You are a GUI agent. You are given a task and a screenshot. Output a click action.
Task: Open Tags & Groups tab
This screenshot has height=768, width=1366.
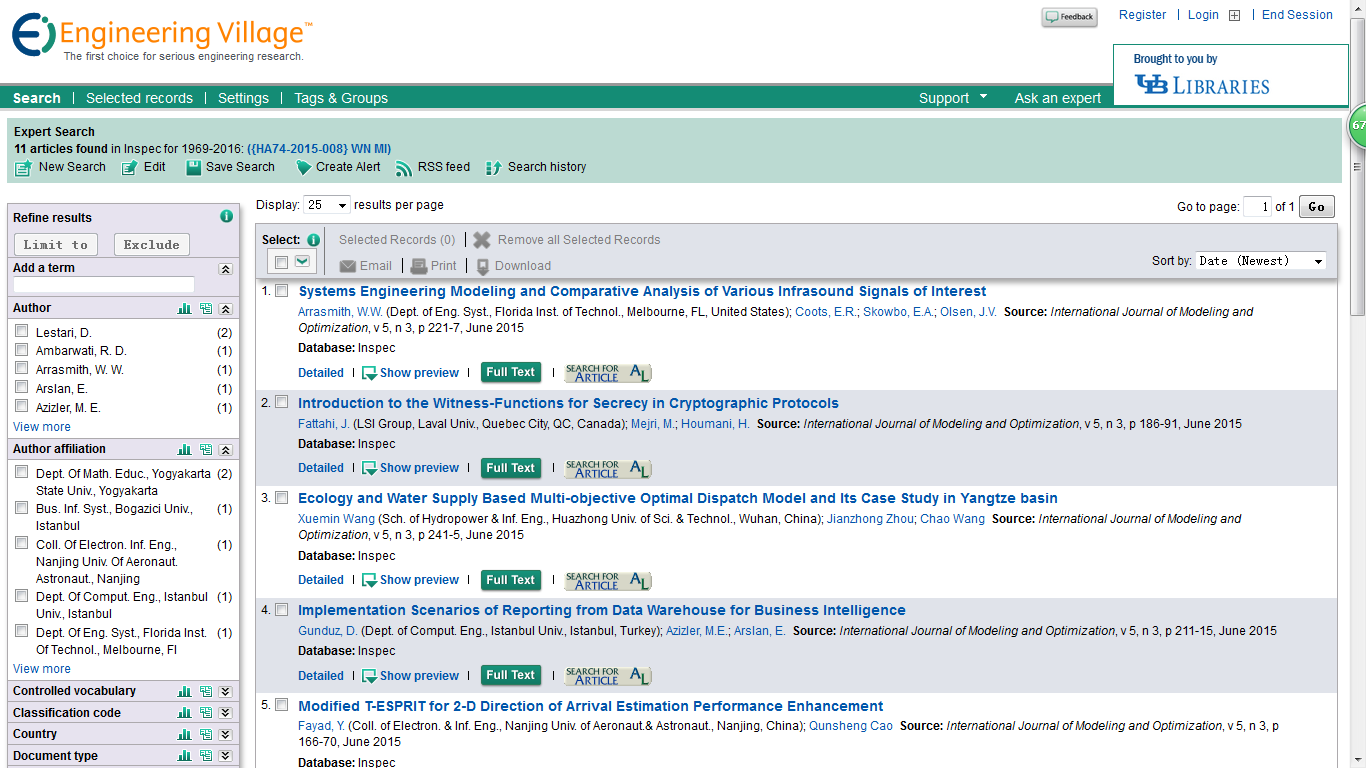click(341, 98)
